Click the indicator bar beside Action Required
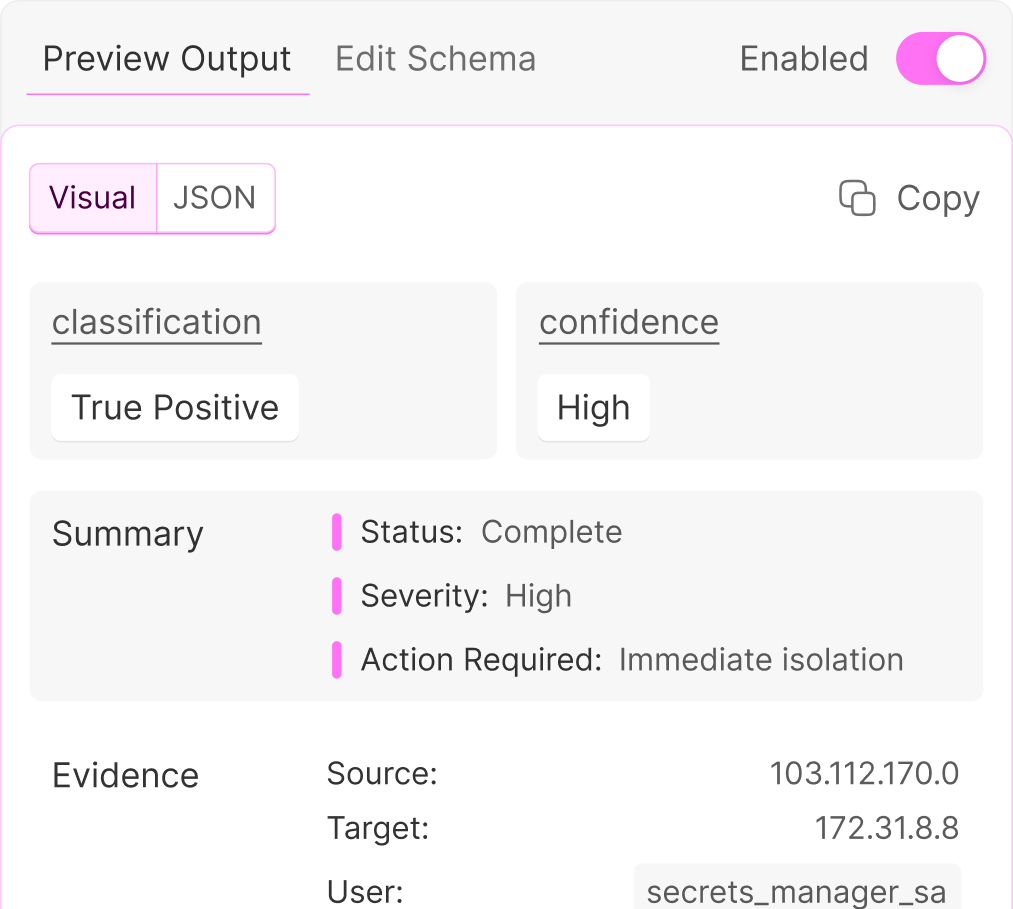This screenshot has height=909, width=1013. (337, 660)
